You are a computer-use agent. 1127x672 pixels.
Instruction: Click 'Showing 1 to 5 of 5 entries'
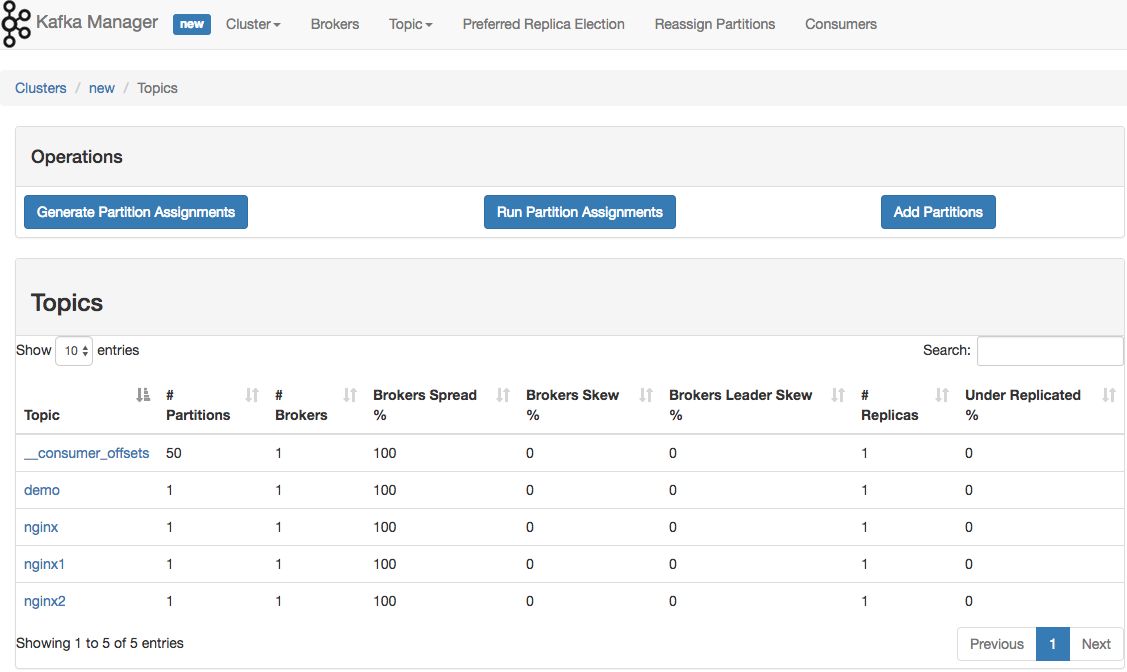click(100, 643)
